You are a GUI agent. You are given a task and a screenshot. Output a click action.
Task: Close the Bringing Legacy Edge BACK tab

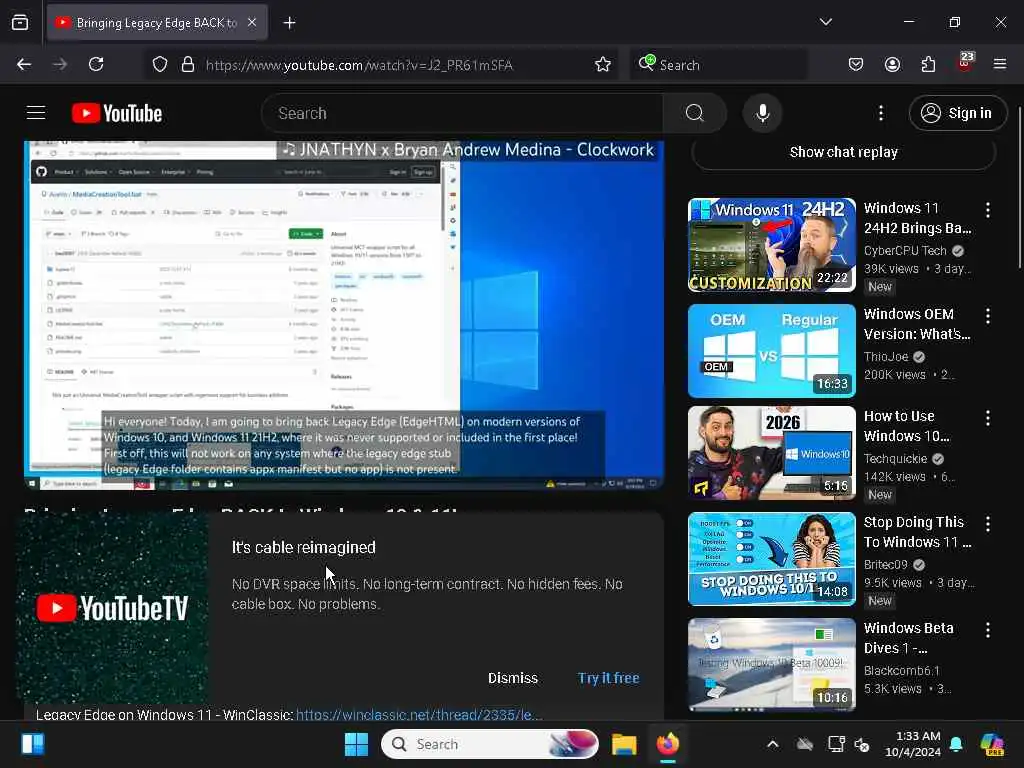[x=252, y=23]
